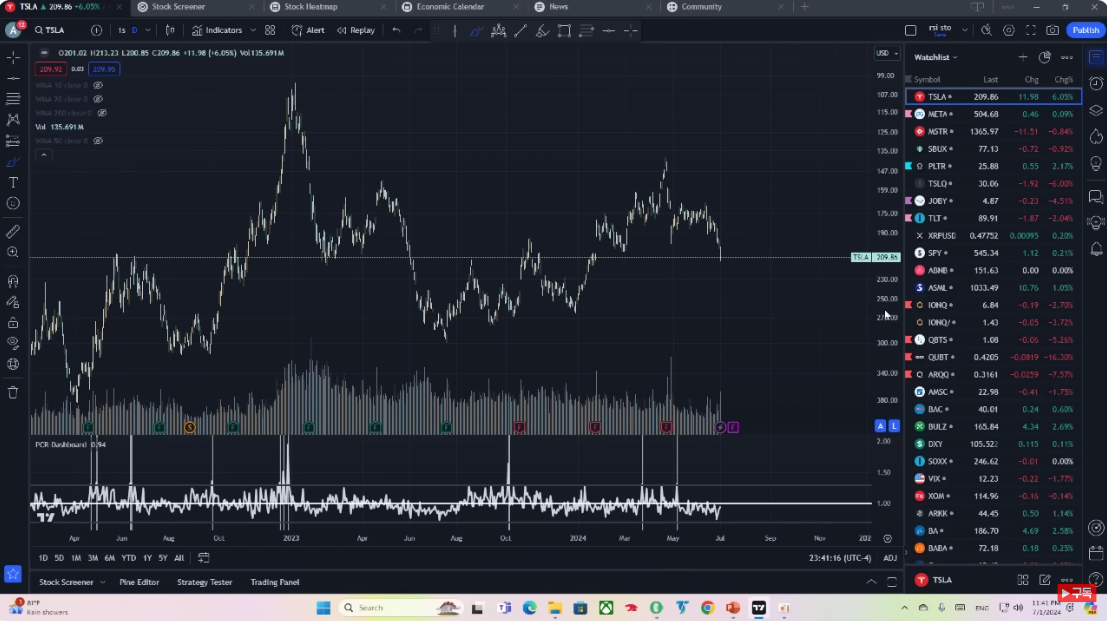
Task: Open the Indicators dialog
Action: [x=217, y=30]
